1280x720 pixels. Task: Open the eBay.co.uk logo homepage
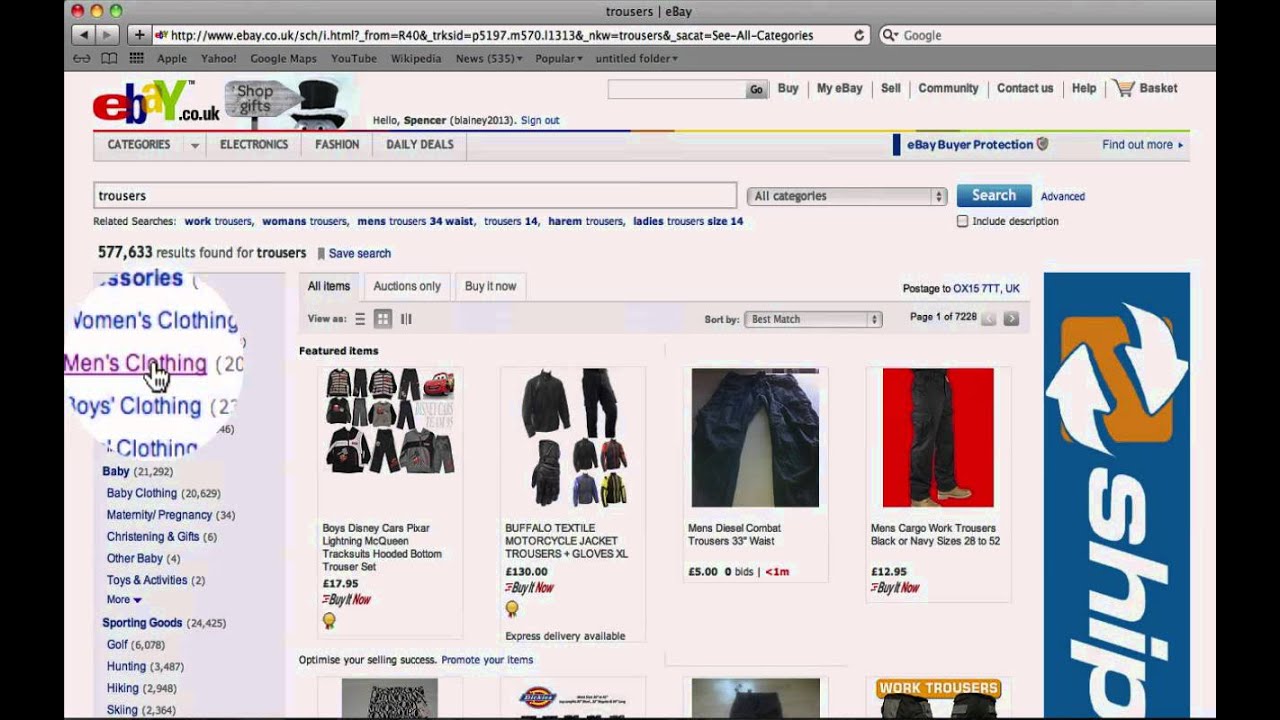pos(156,103)
